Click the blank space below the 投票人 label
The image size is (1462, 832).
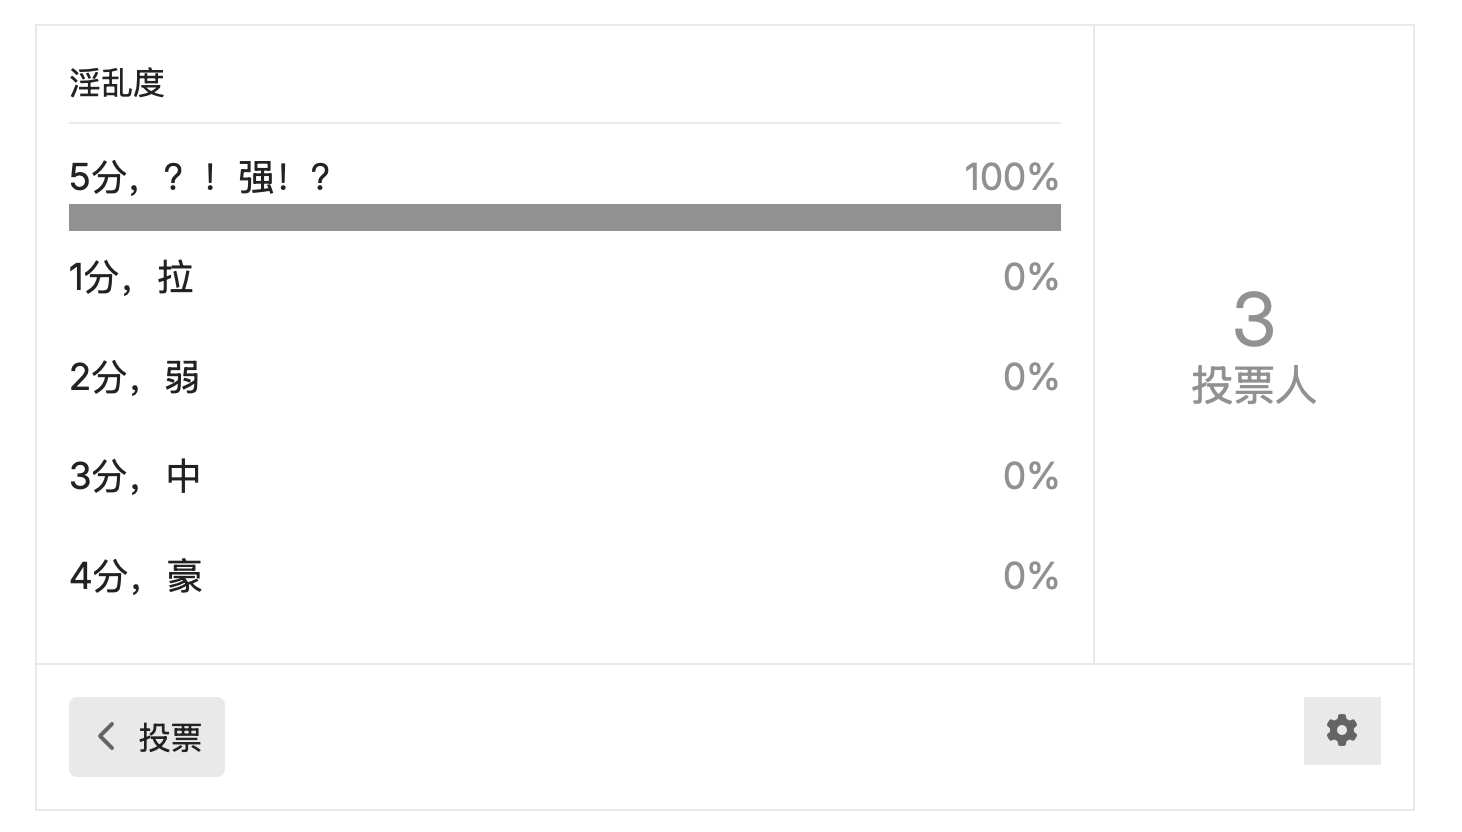[x=1253, y=530]
